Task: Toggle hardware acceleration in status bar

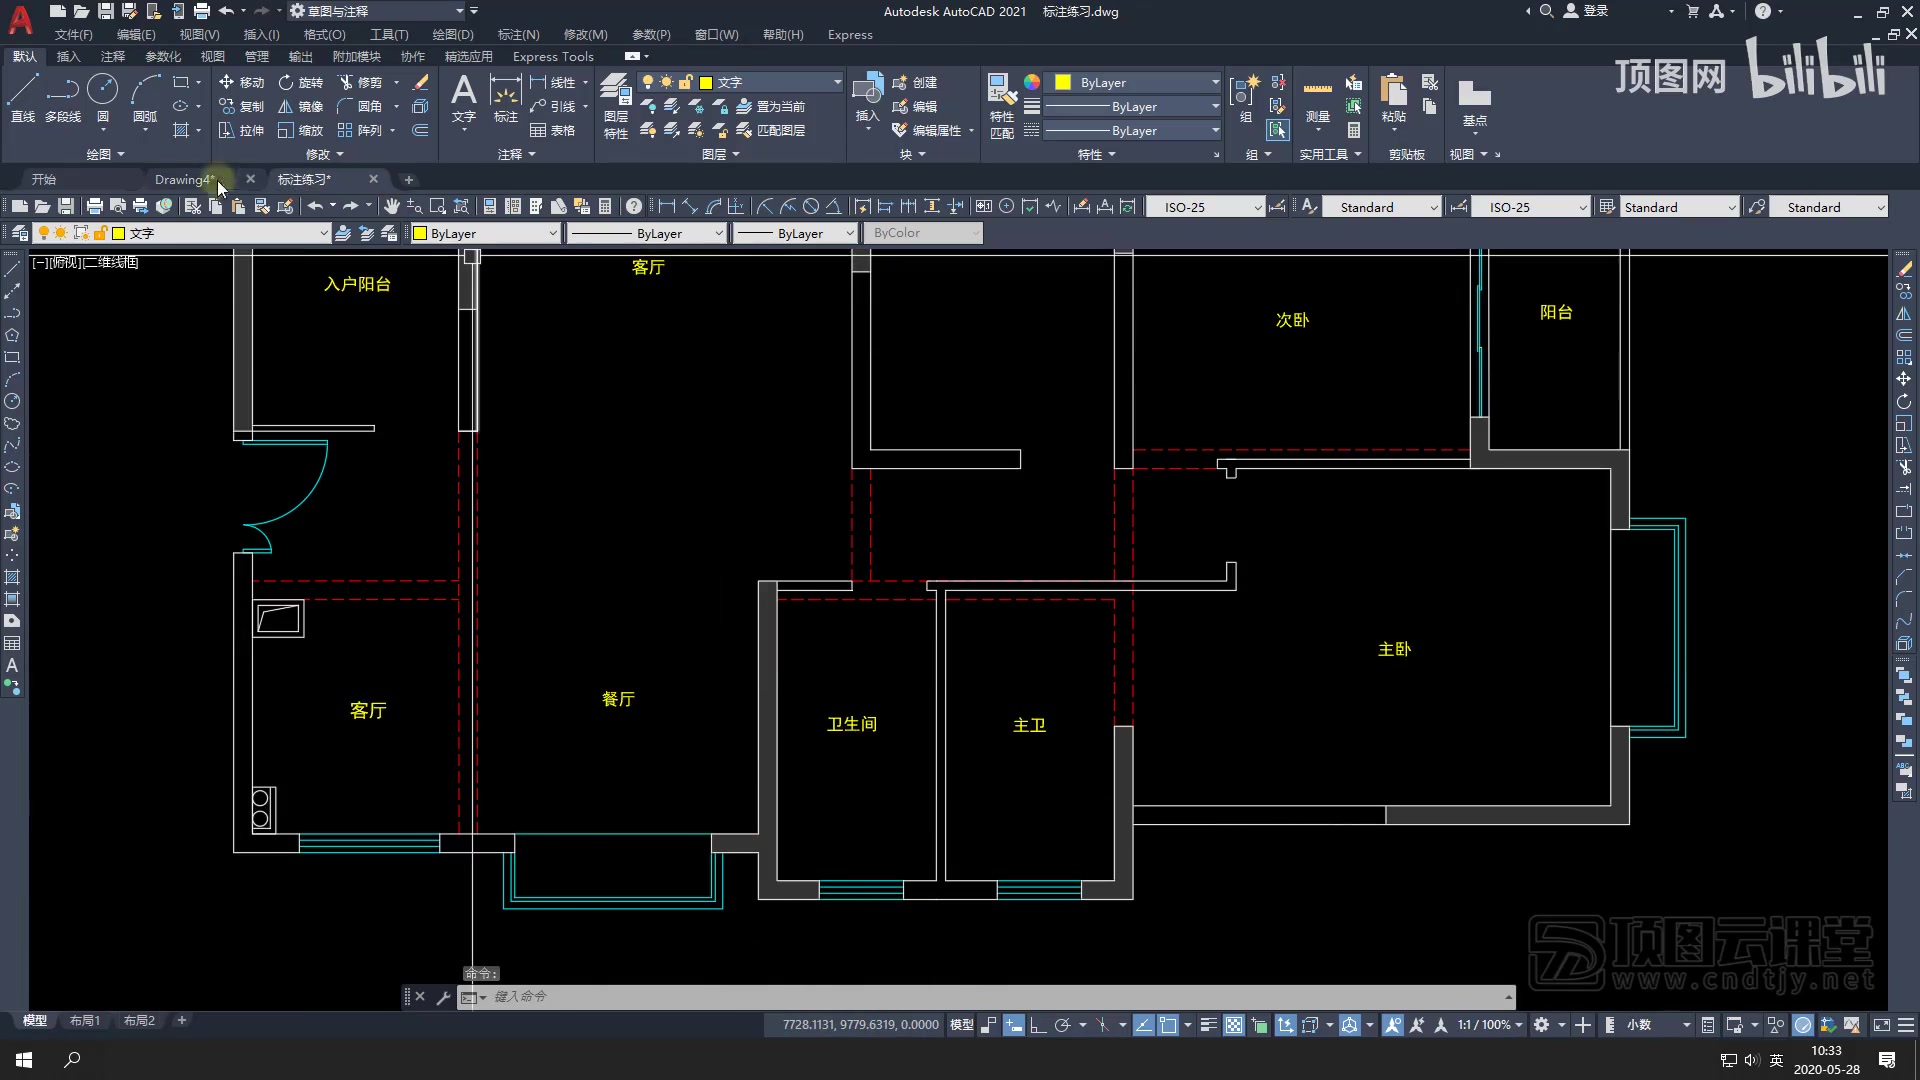Action: [1803, 1025]
